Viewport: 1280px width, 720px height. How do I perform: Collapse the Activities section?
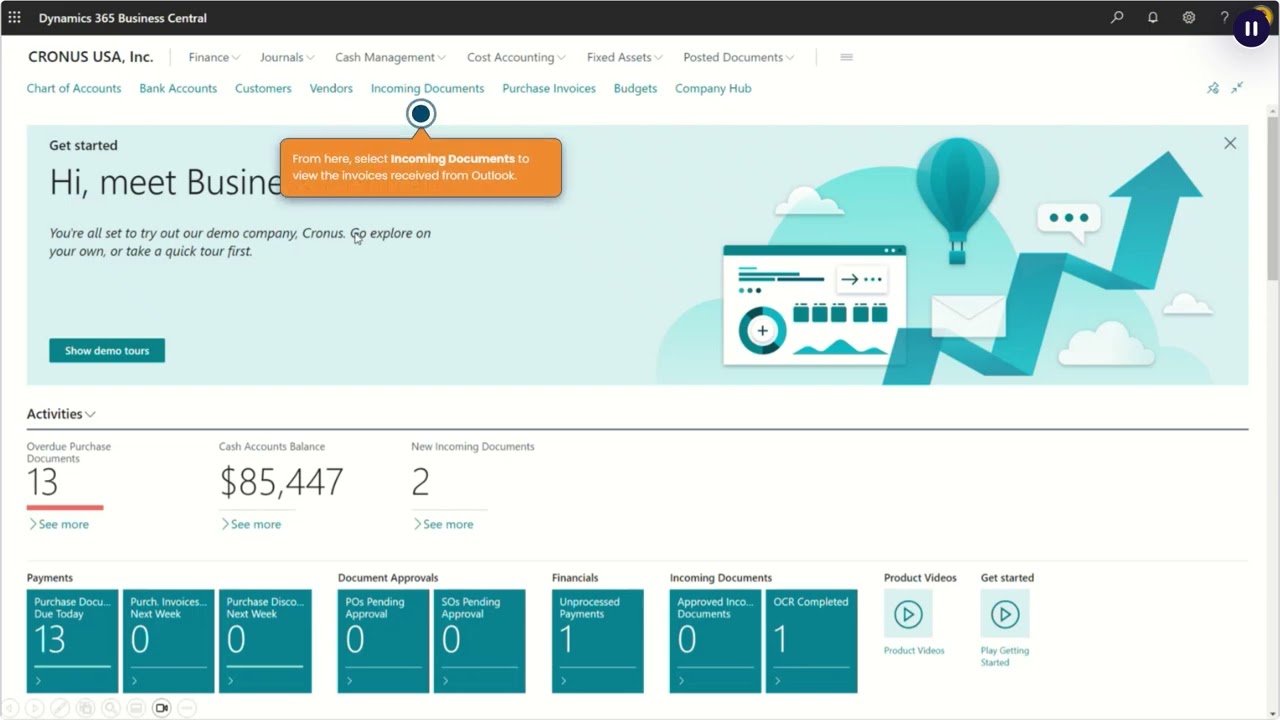(61, 414)
